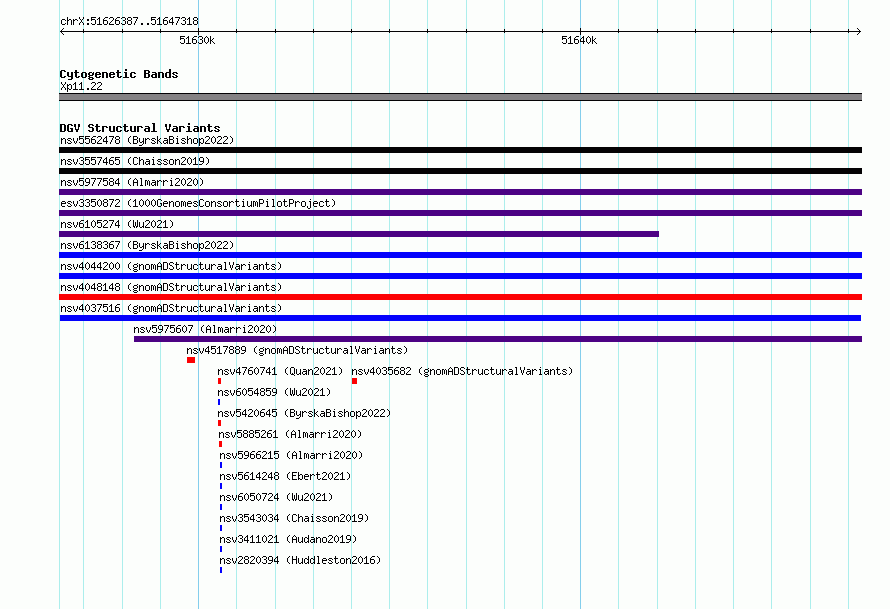Click the shorter purple bar under nsv6105274
Viewport: 890px width, 609px height.
click(x=359, y=234)
